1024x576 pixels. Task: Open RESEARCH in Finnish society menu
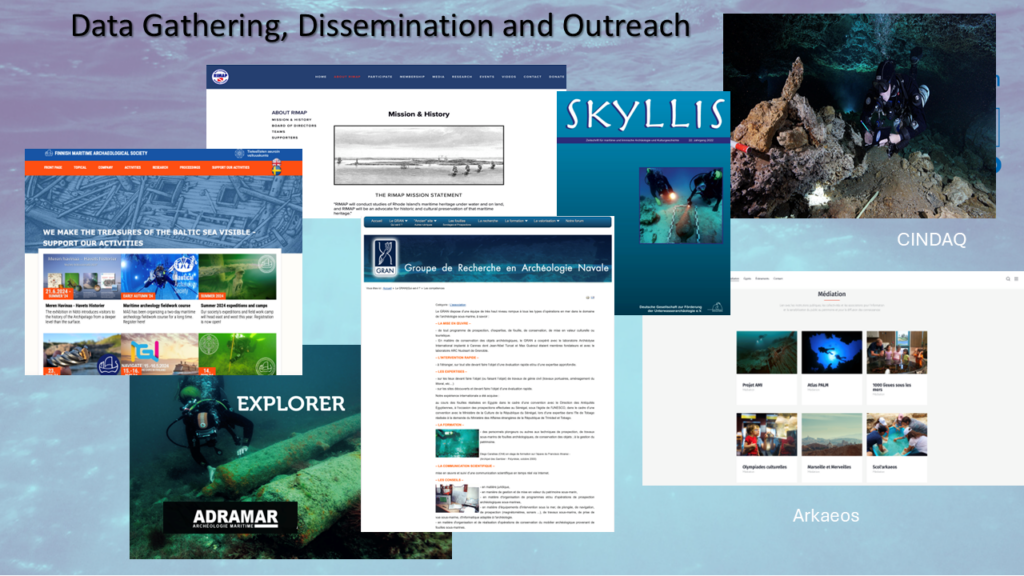pyautogui.click(x=160, y=168)
